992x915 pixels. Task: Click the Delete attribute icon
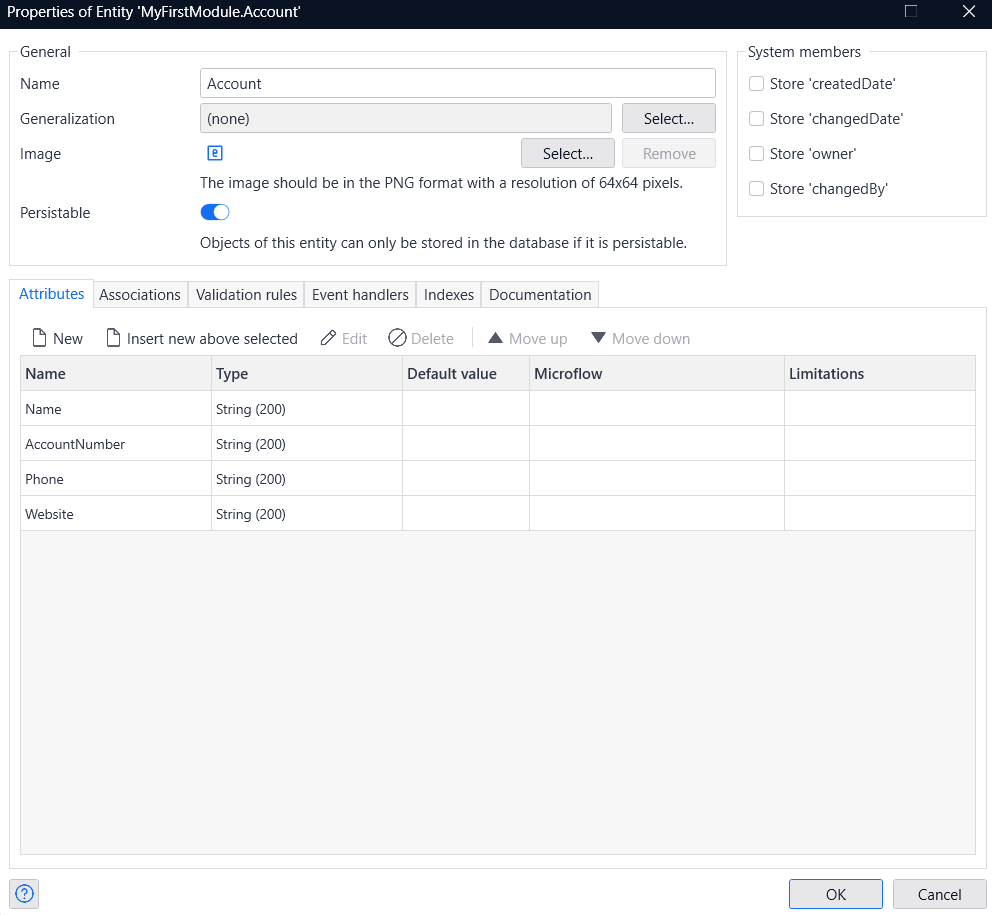[397, 338]
